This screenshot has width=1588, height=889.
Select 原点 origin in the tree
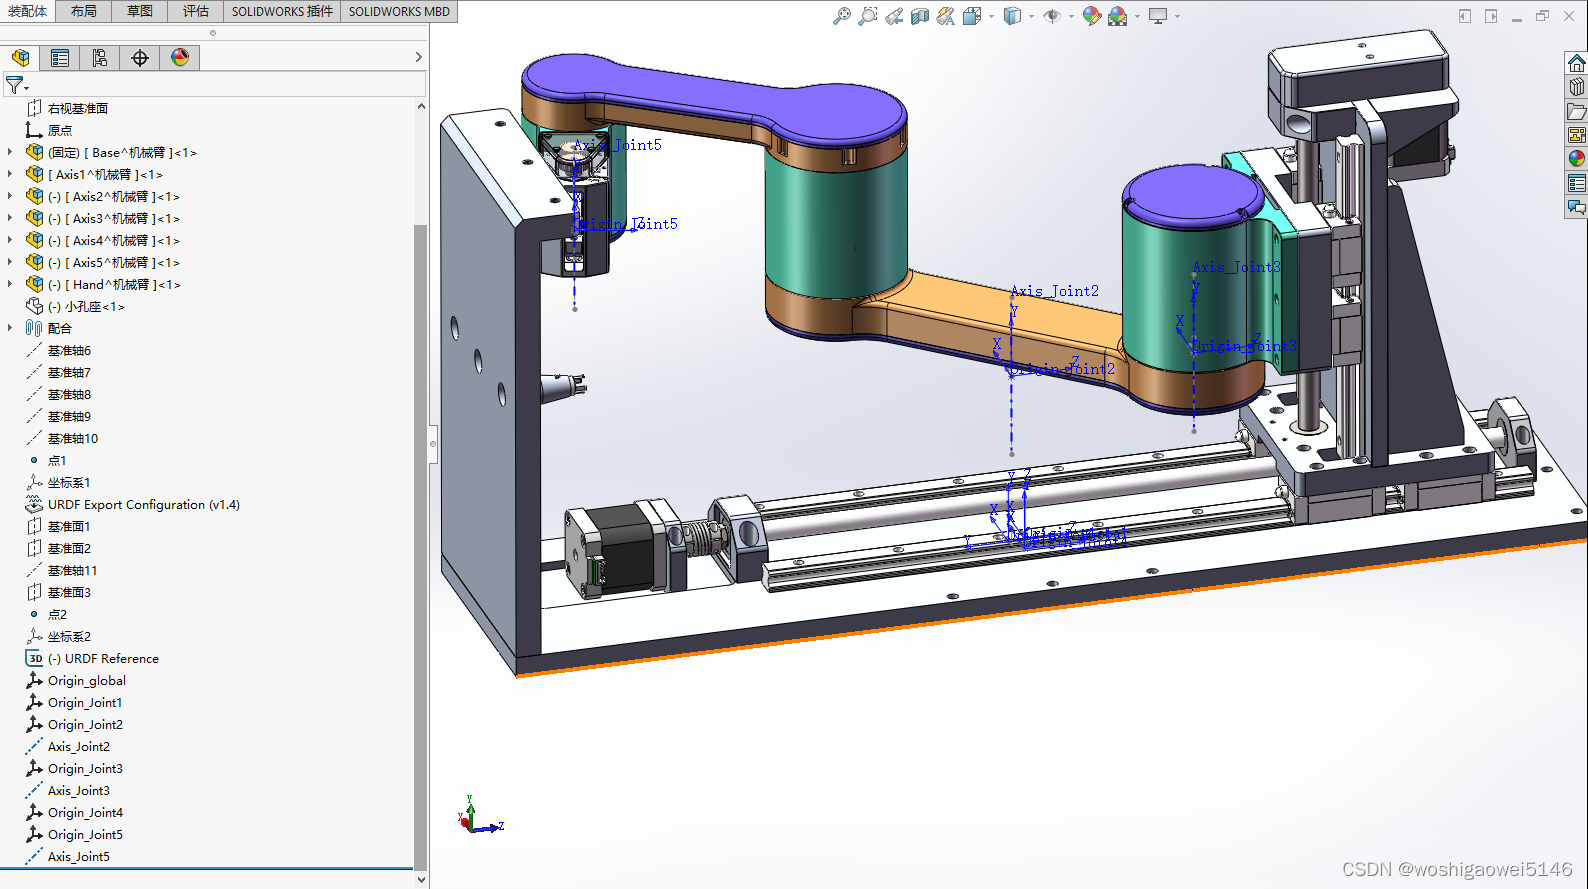(x=60, y=130)
